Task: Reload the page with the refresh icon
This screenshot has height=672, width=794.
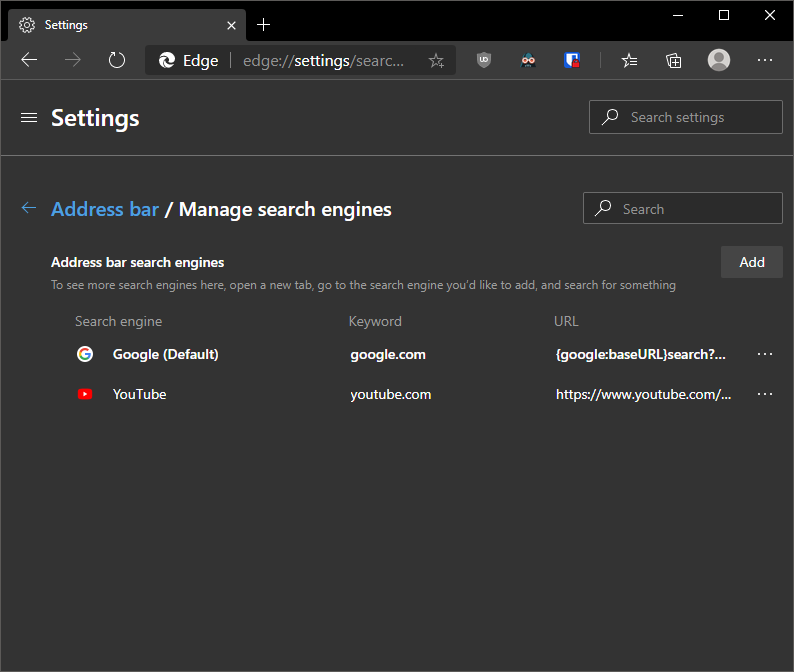Action: coord(117,60)
